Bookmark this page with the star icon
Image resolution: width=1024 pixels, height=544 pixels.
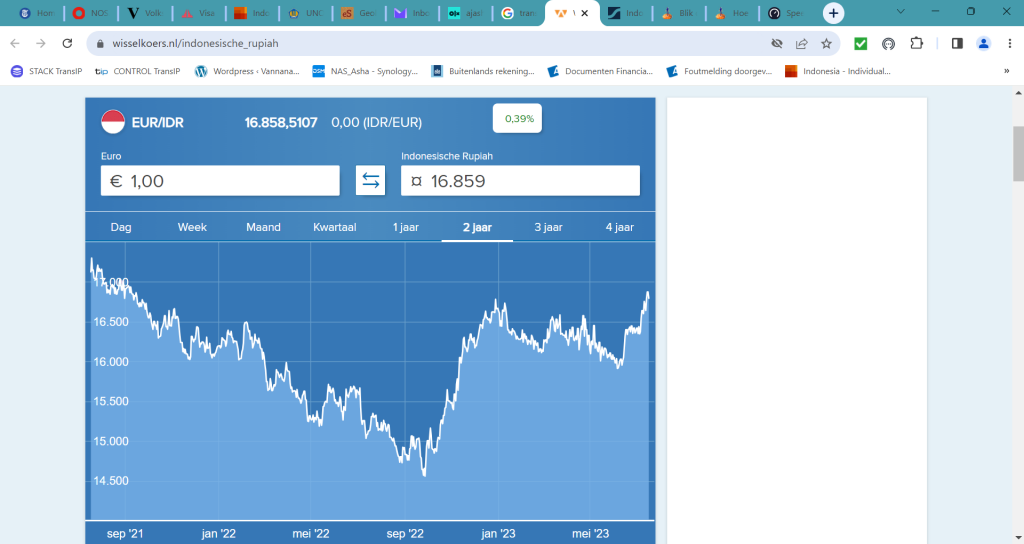click(x=827, y=43)
